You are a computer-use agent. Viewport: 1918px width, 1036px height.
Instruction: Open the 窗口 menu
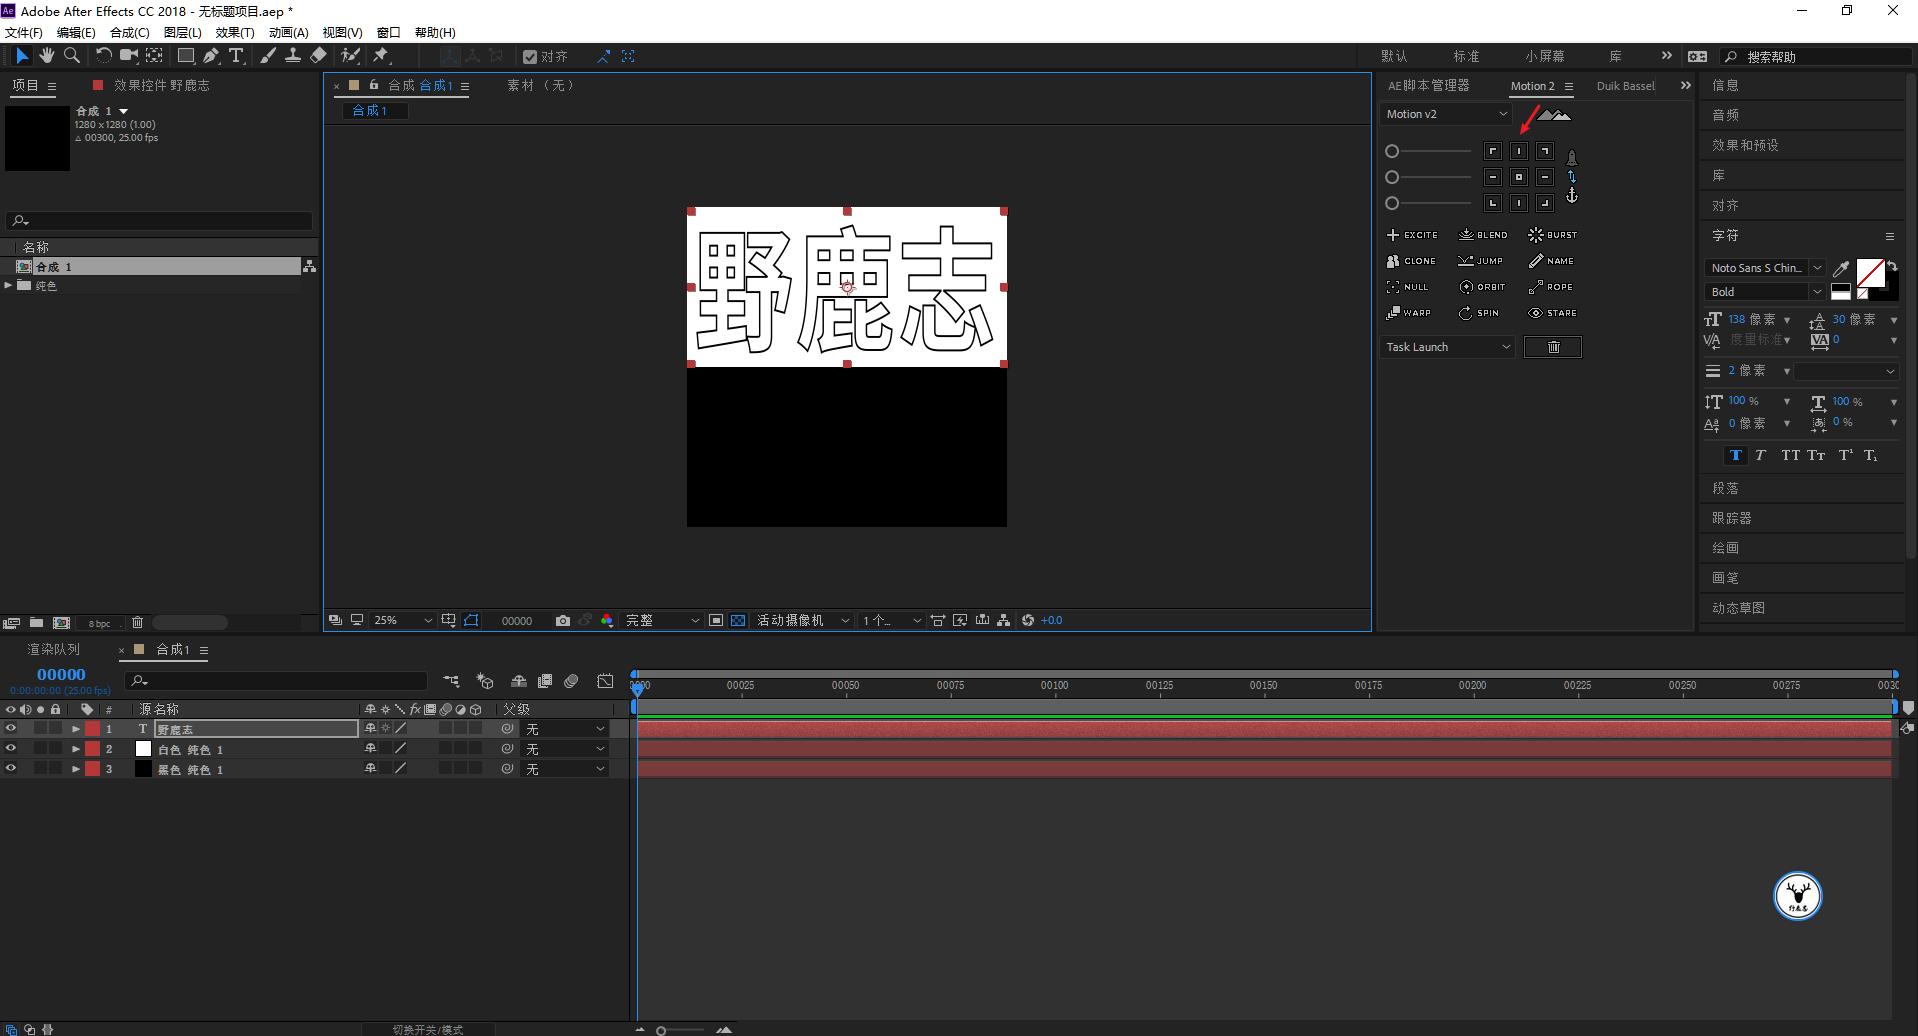(388, 31)
